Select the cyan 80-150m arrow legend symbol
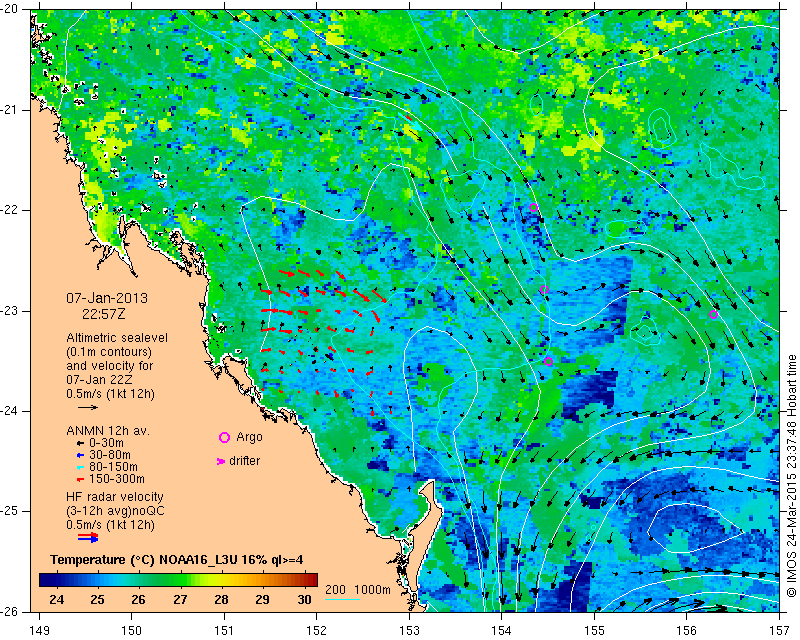Viewport: 800px width, 640px height. [80, 467]
